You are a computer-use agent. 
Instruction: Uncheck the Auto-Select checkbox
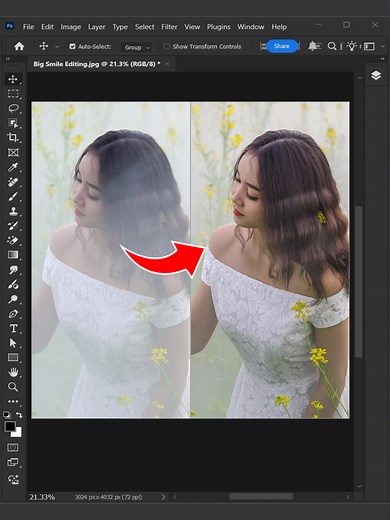[x=72, y=46]
